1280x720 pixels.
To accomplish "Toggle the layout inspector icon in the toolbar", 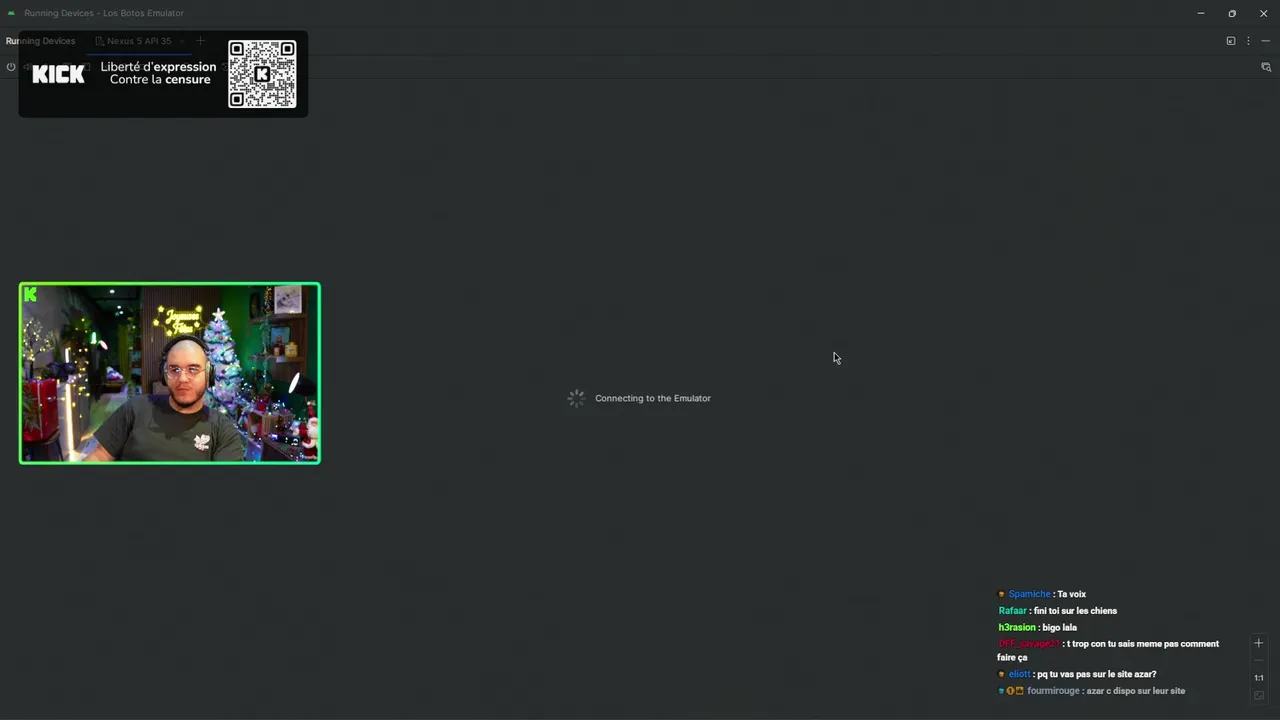I will pos(1266,67).
